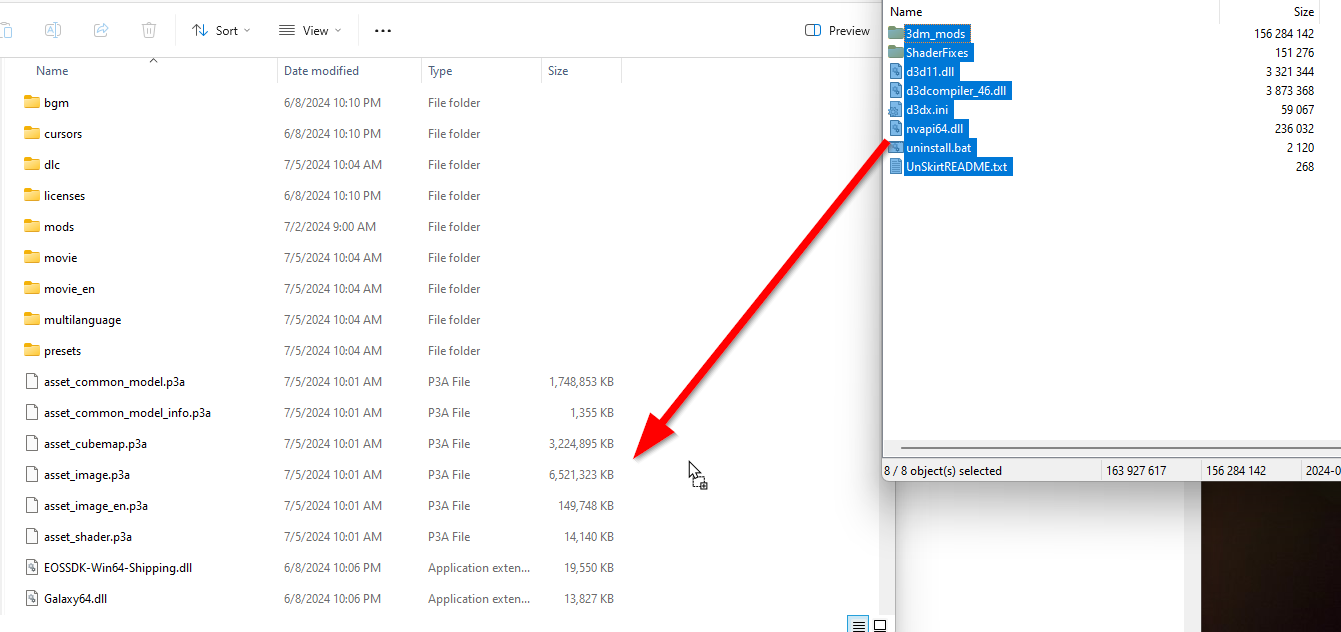Select uninstall.bat in archive window
The height and width of the screenshot is (632, 1341).
point(938,147)
